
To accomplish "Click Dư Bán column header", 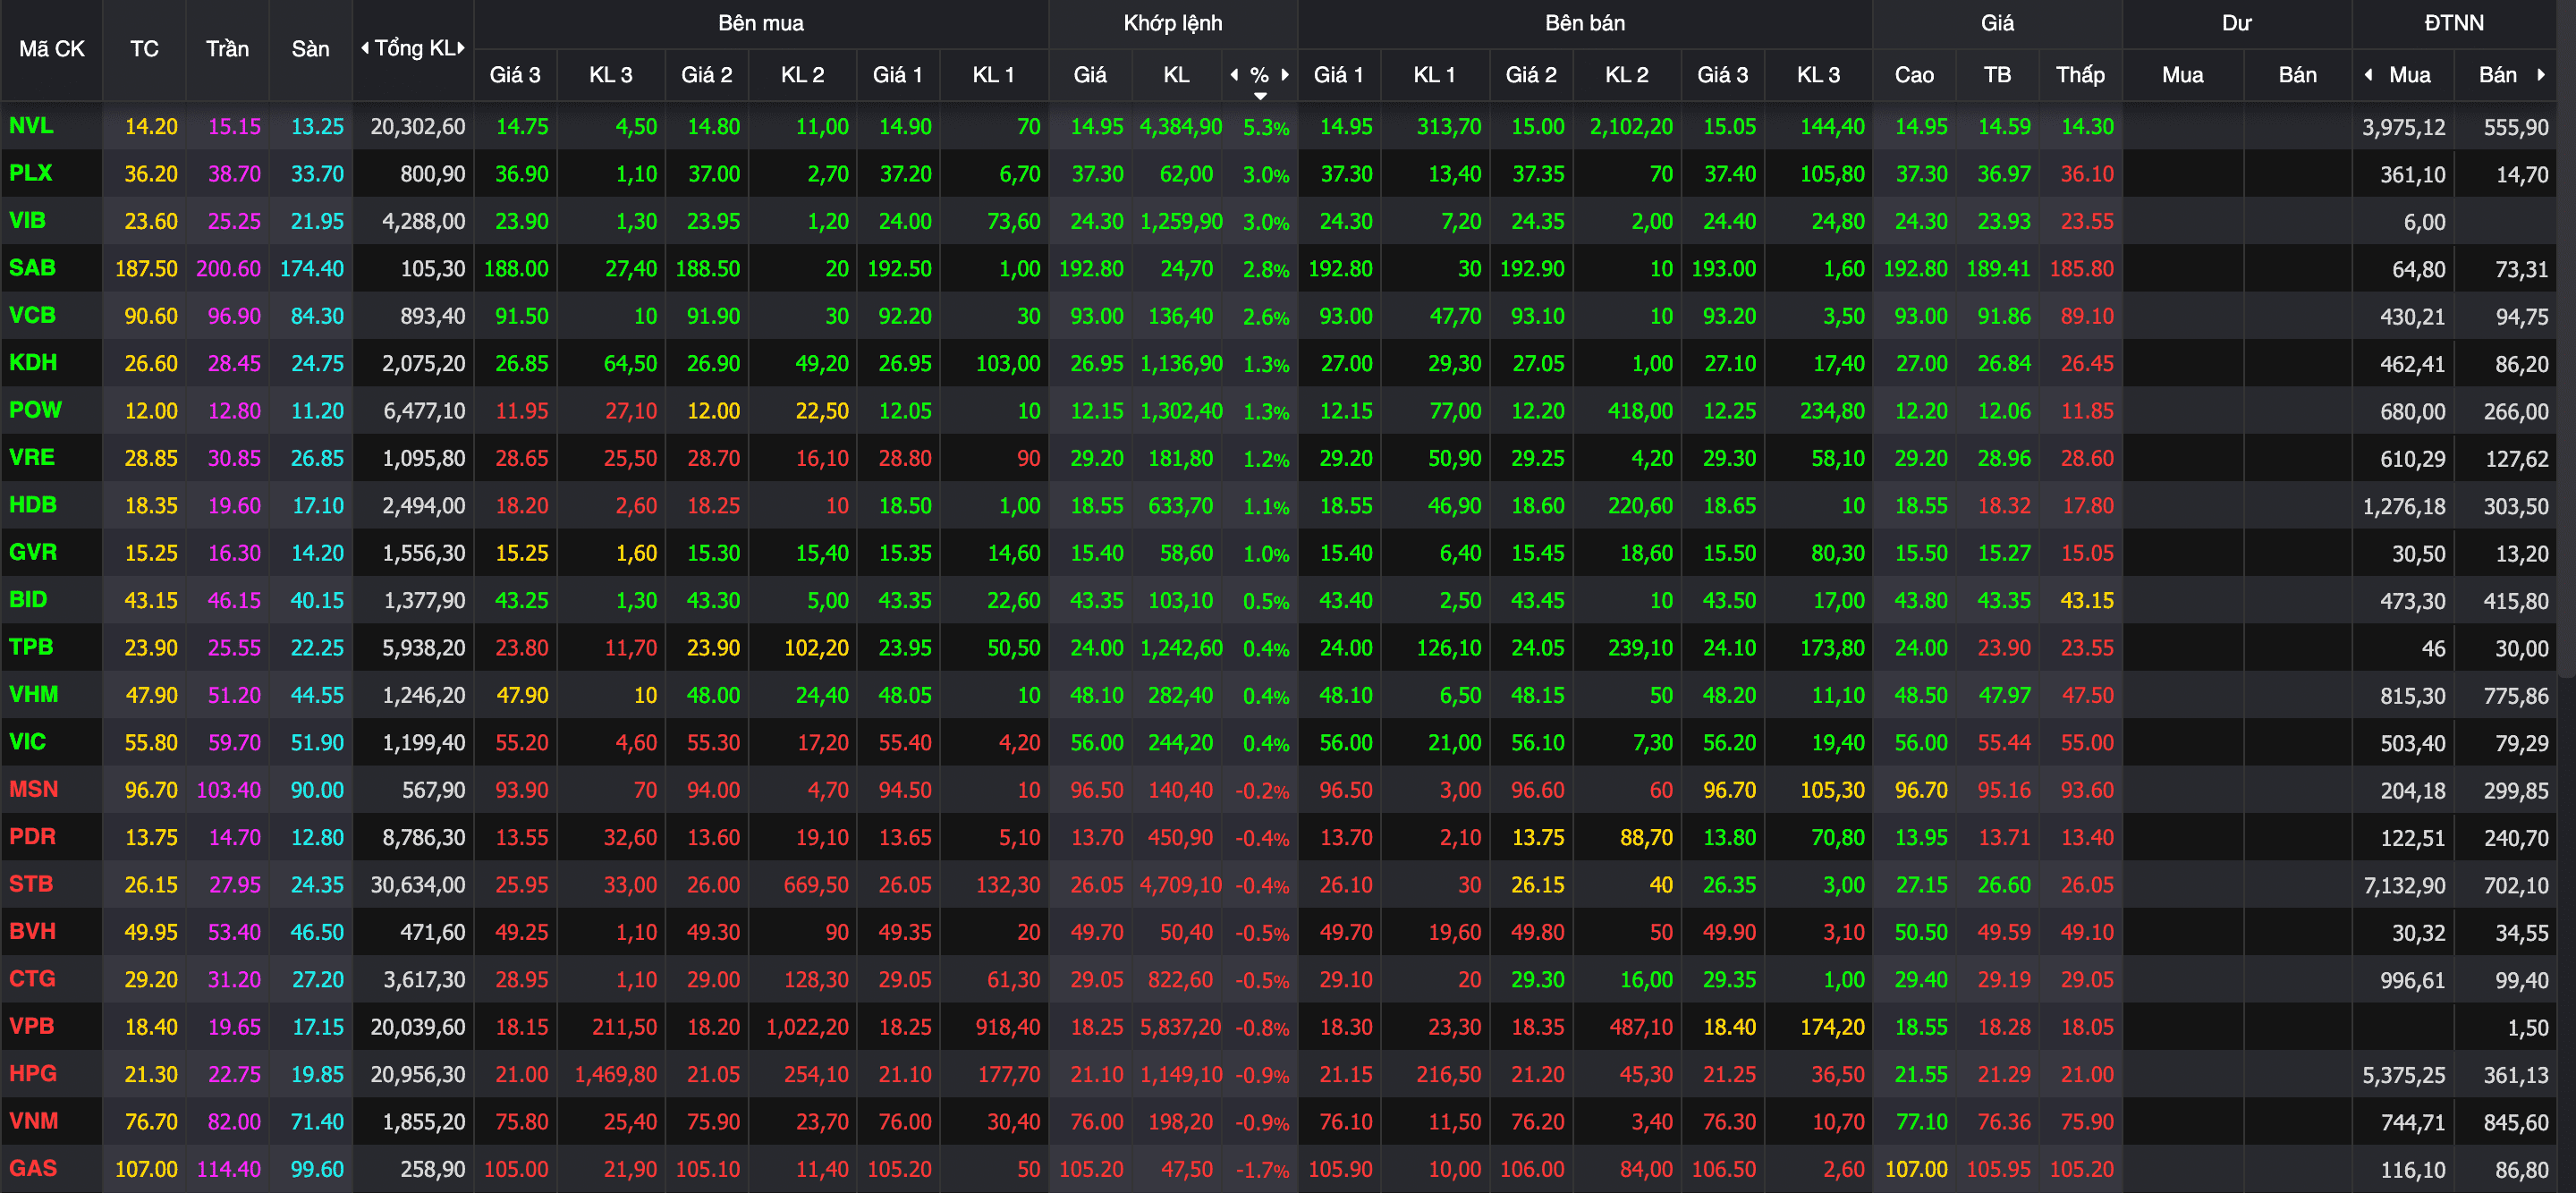I will 2297,74.
